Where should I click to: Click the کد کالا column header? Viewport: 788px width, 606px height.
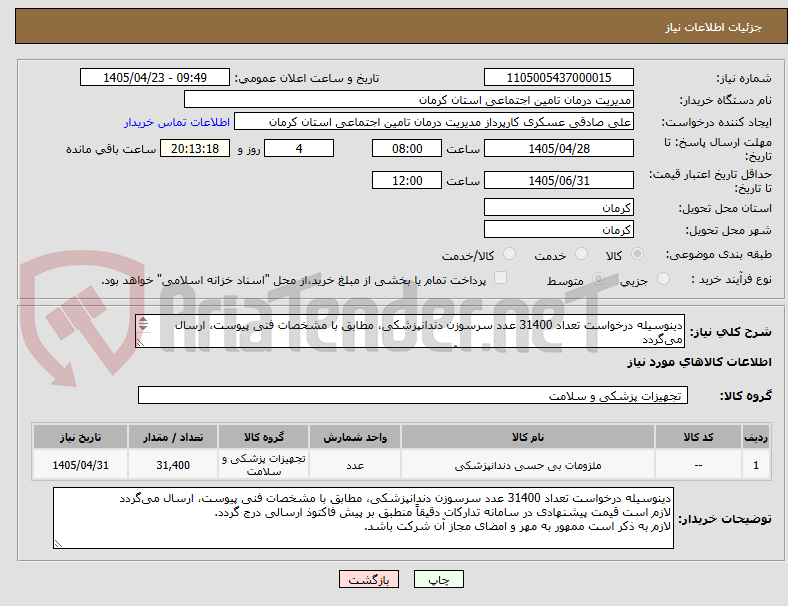tap(698, 437)
